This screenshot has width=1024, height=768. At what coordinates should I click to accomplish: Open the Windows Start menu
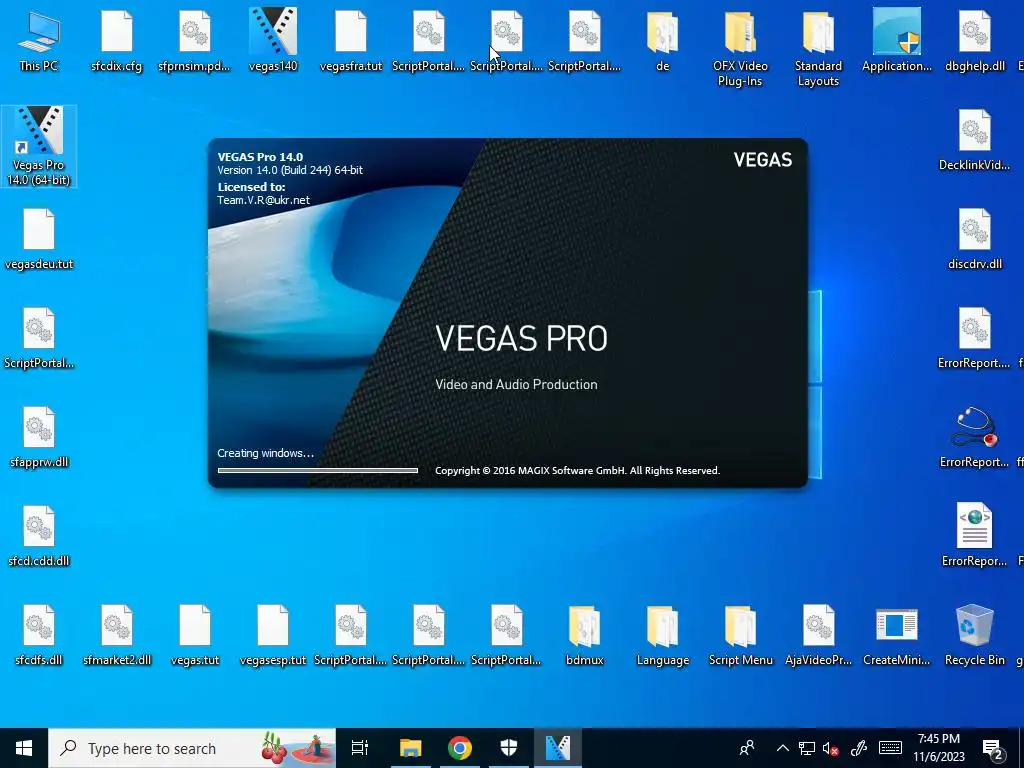click(x=24, y=748)
